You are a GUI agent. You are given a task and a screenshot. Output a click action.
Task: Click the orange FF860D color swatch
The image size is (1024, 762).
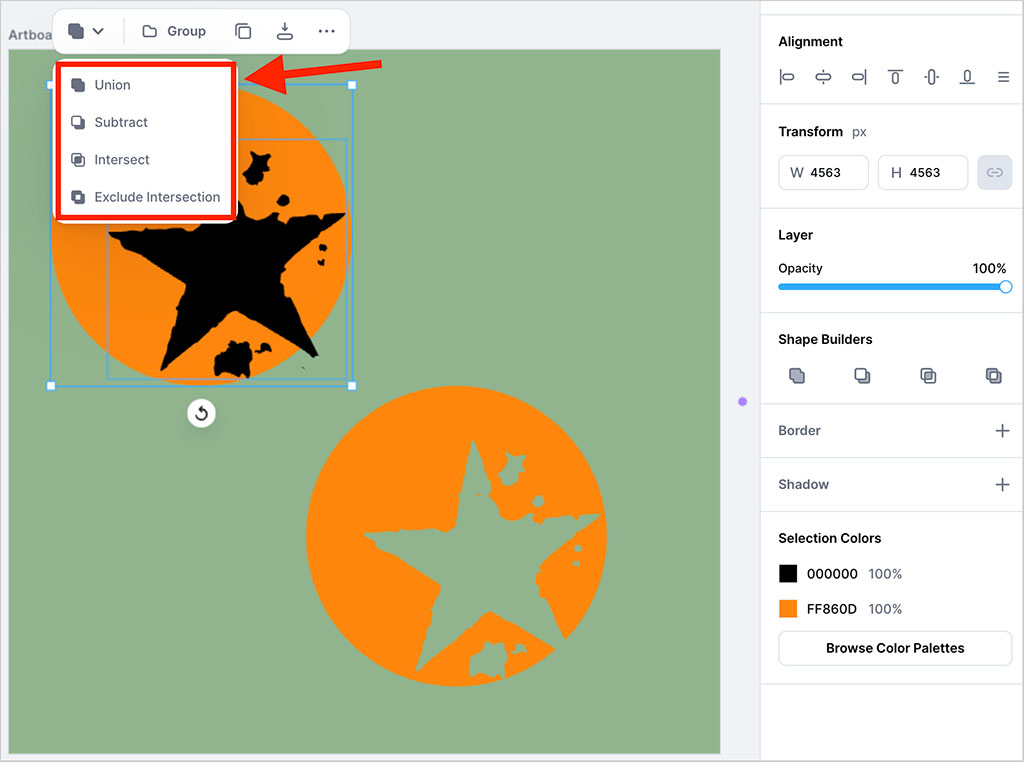[x=788, y=609]
